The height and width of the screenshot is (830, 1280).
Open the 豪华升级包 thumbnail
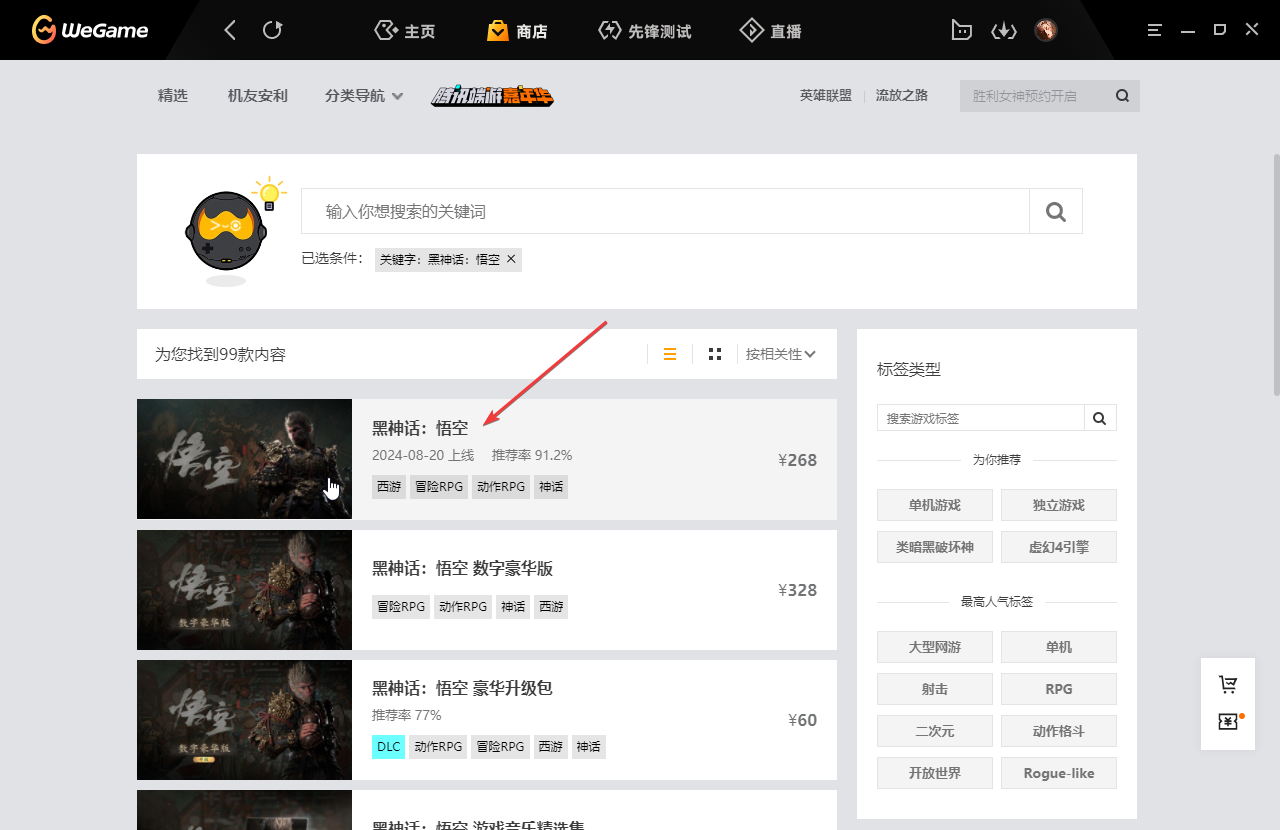244,719
